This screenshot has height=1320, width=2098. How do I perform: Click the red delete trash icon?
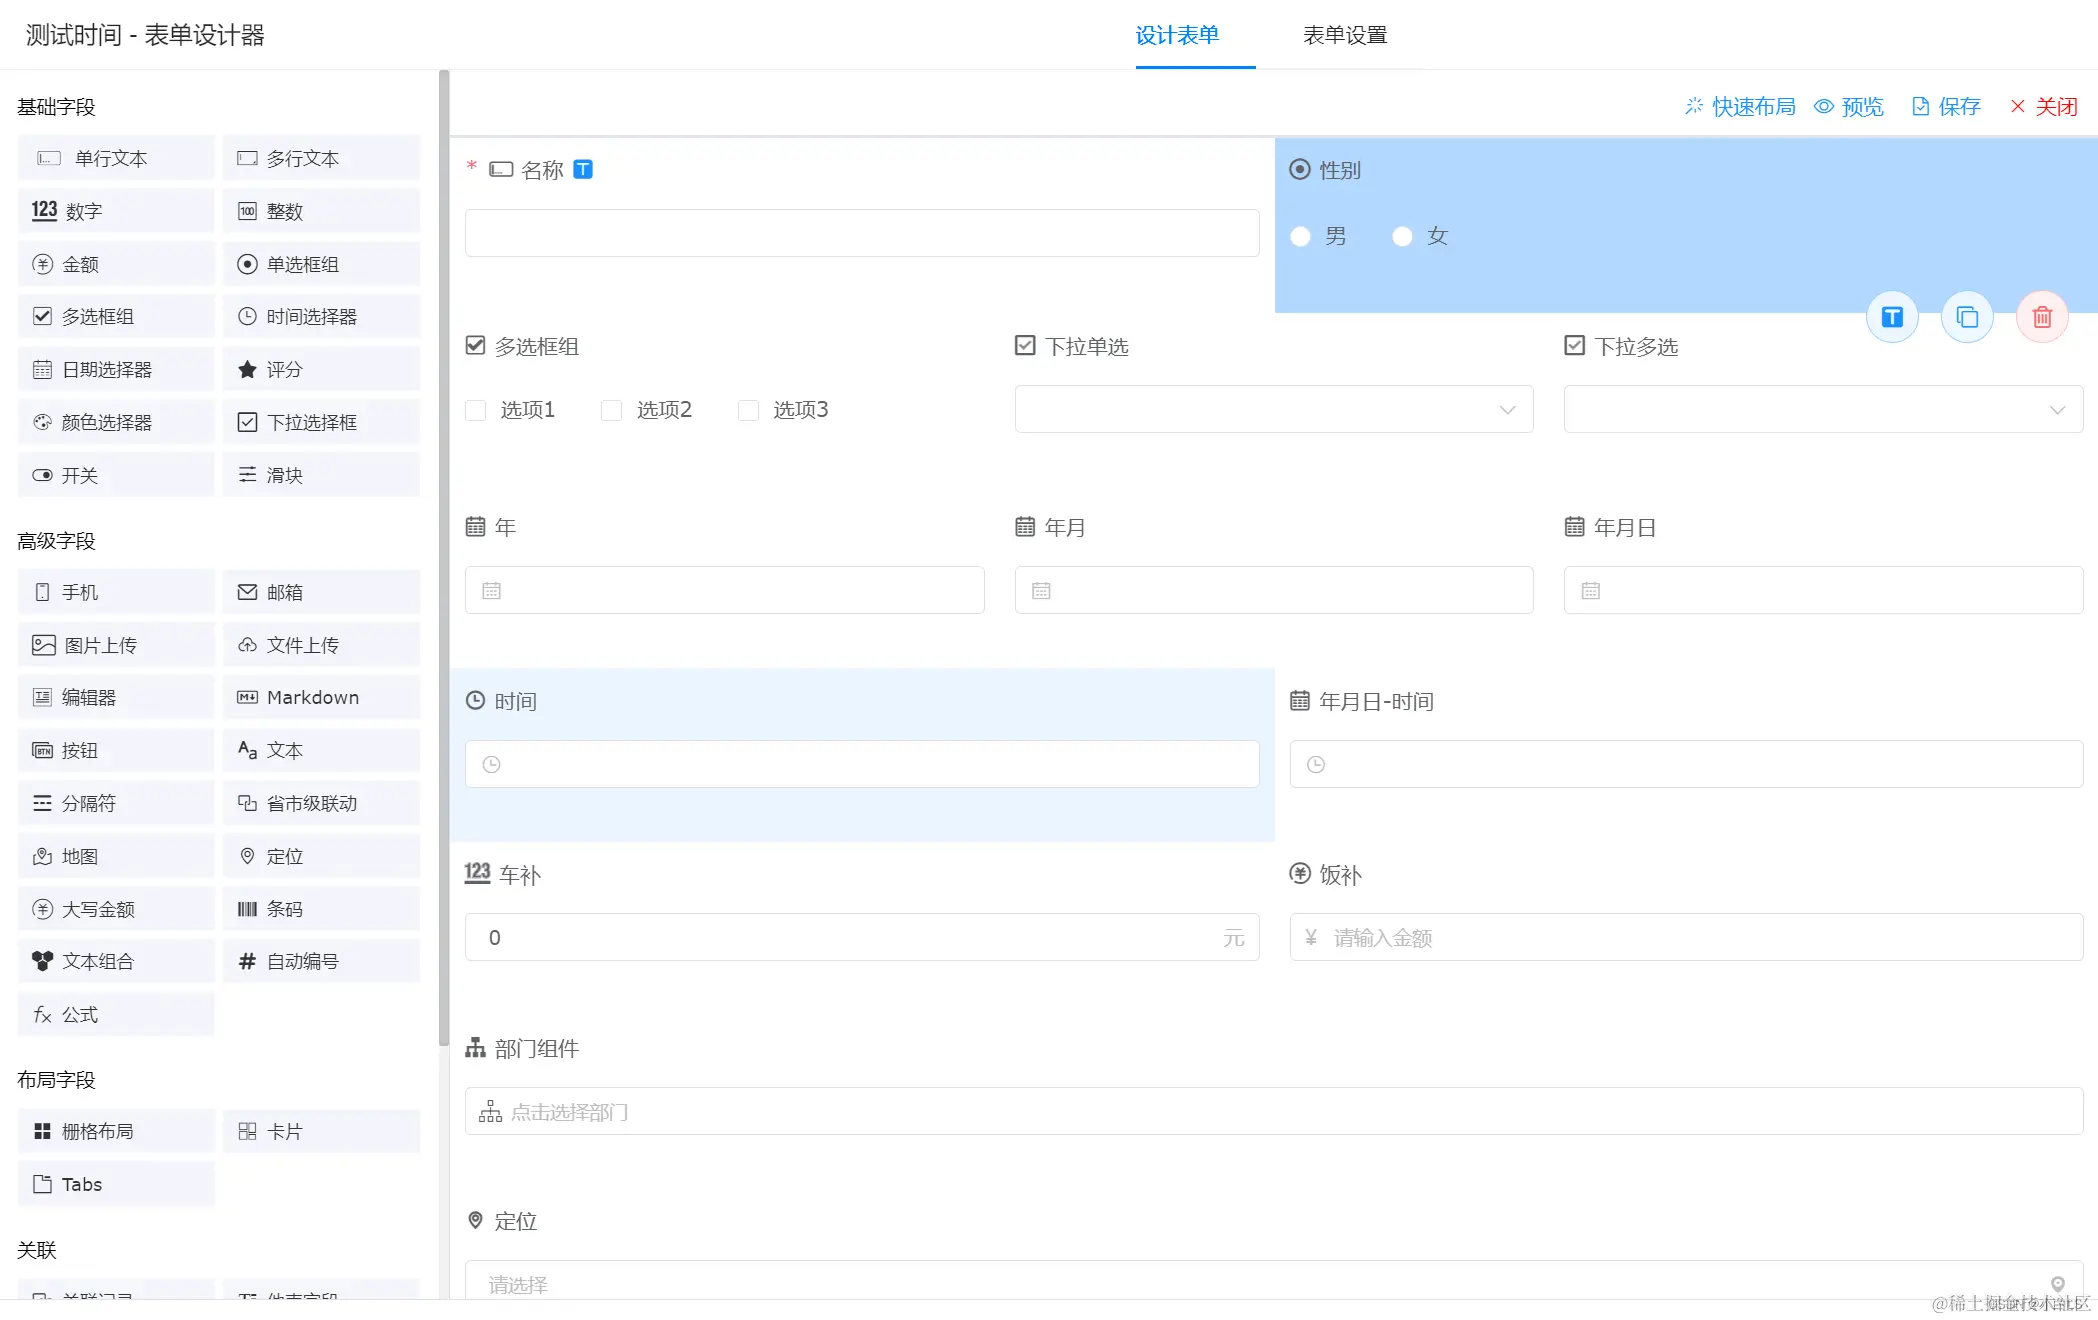[2041, 317]
